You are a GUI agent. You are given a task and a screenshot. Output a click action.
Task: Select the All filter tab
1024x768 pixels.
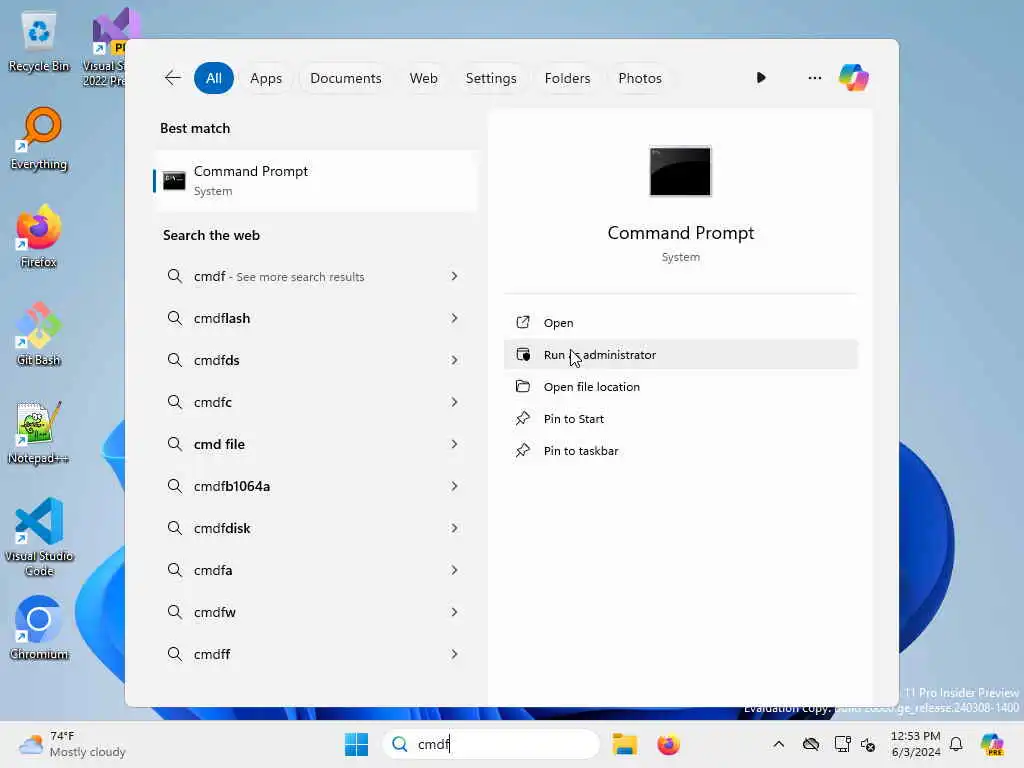click(214, 78)
